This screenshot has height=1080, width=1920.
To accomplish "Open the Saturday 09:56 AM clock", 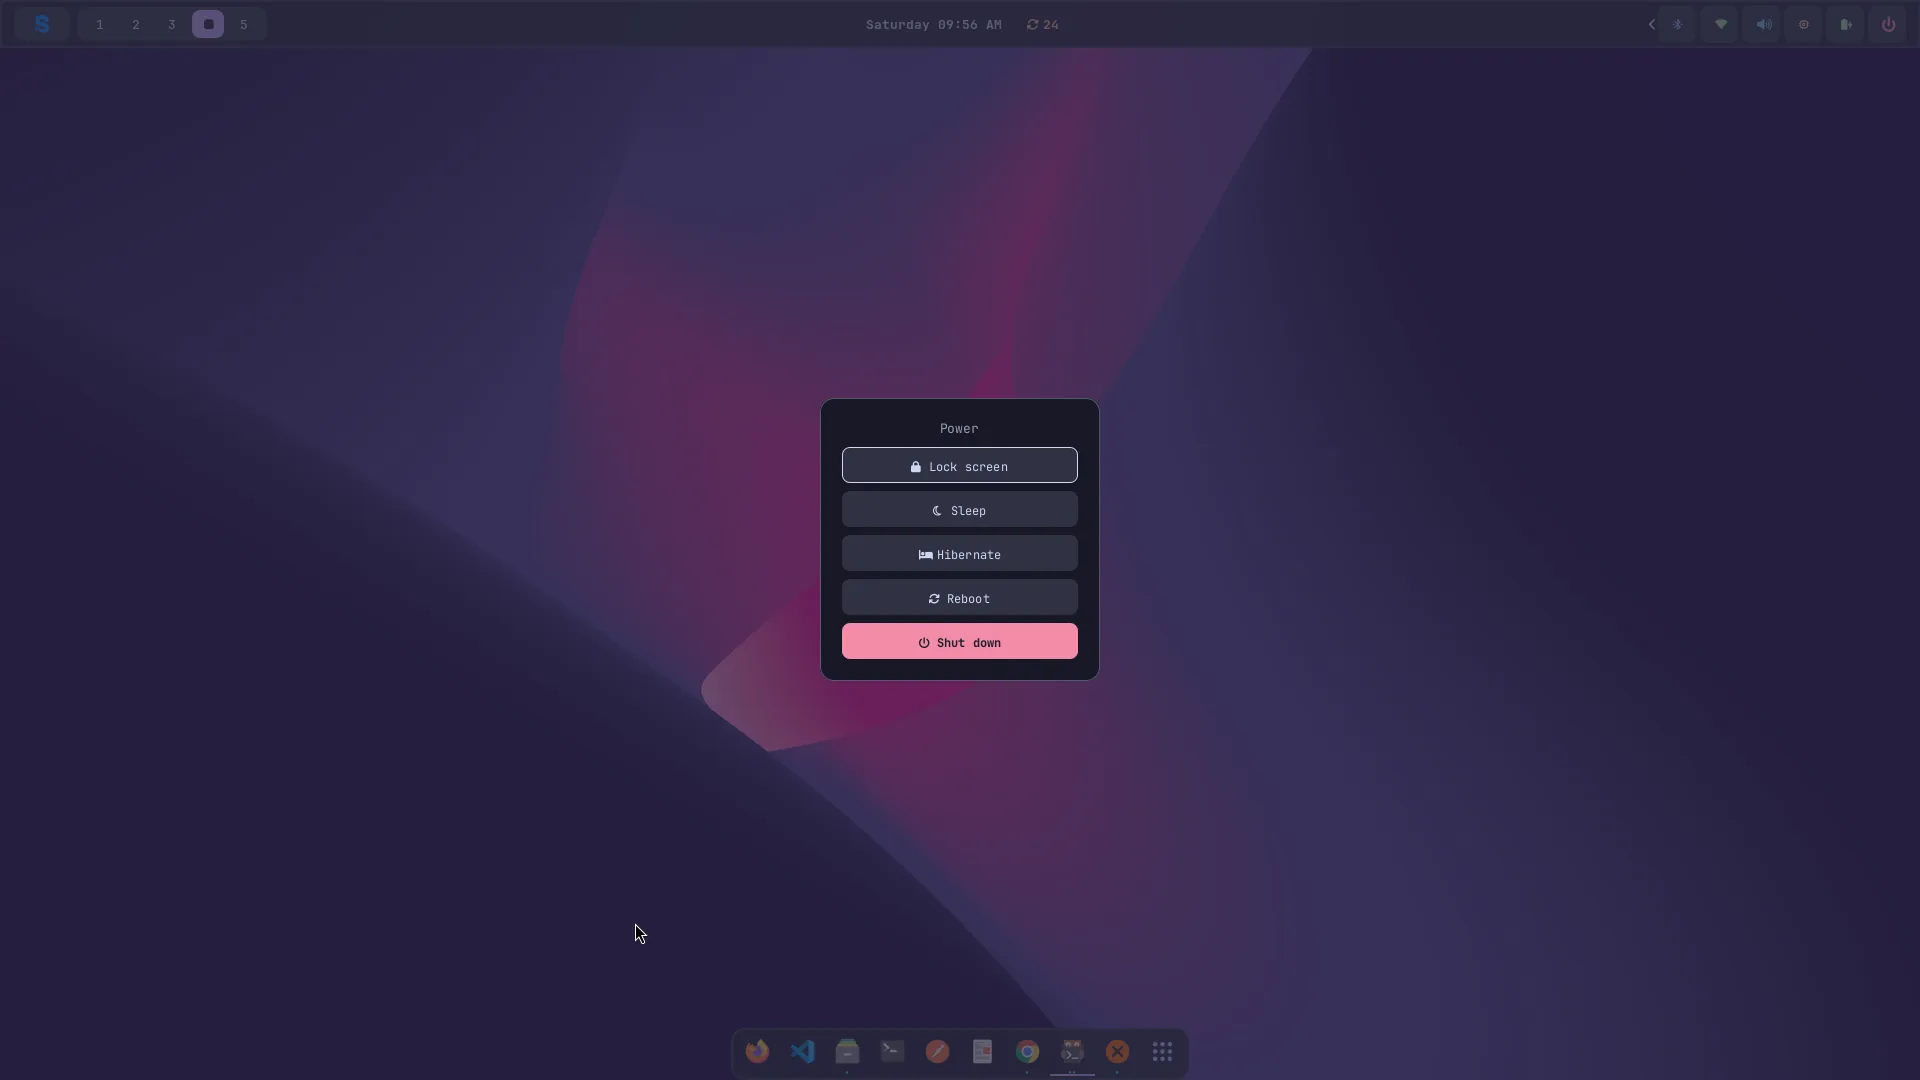I will pos(933,25).
